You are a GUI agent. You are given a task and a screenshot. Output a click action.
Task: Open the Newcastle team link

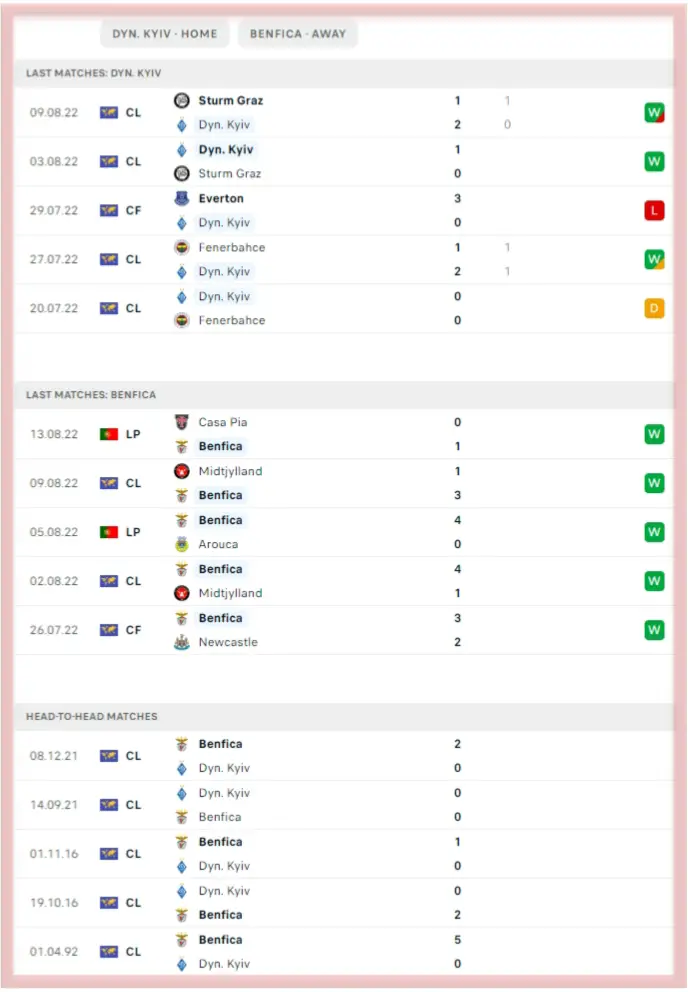coord(228,642)
